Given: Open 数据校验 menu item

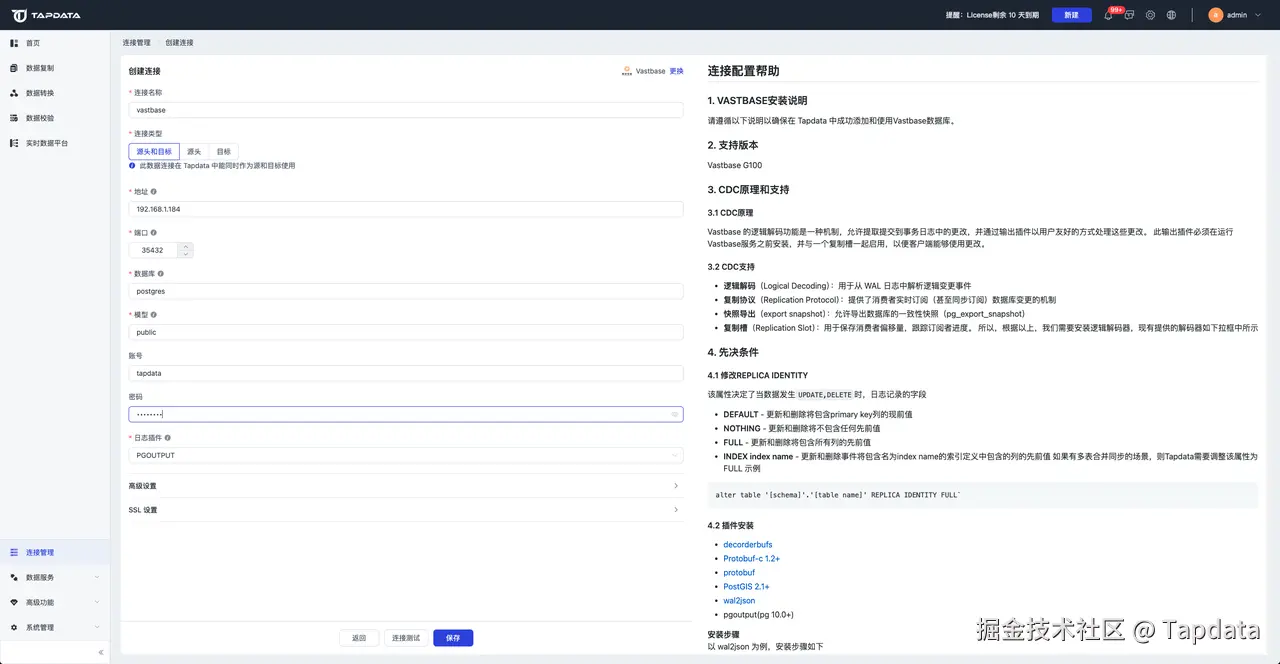Looking at the screenshot, I should [x=55, y=118].
